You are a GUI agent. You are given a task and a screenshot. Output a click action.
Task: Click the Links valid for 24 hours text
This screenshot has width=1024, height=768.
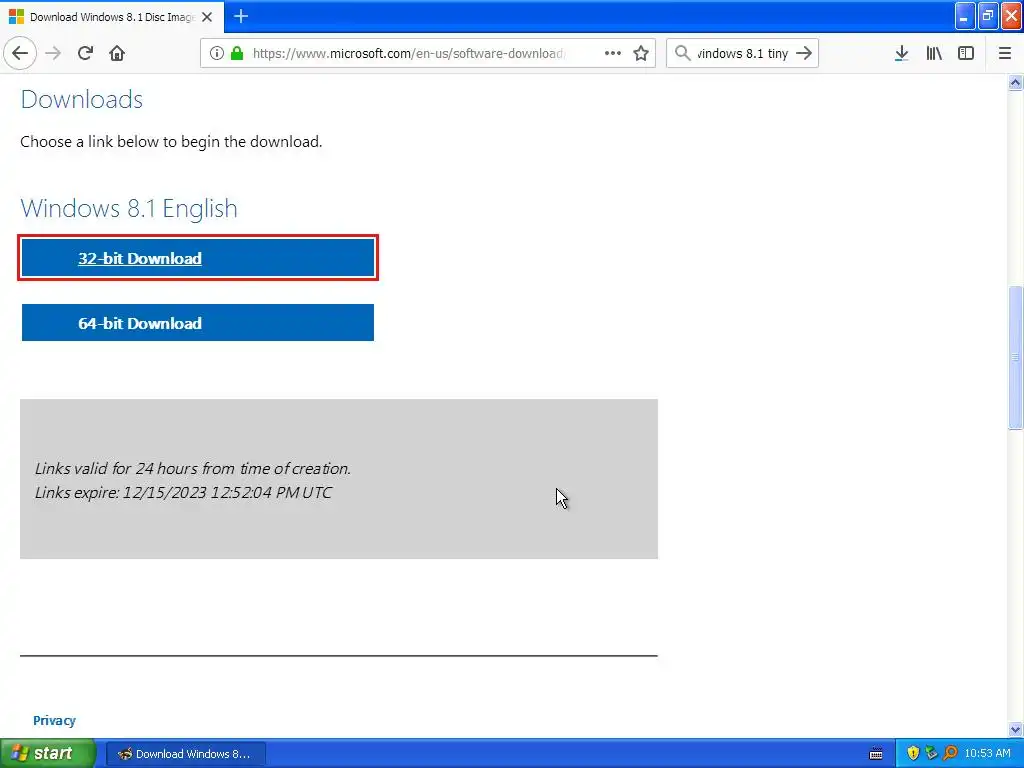click(x=193, y=469)
